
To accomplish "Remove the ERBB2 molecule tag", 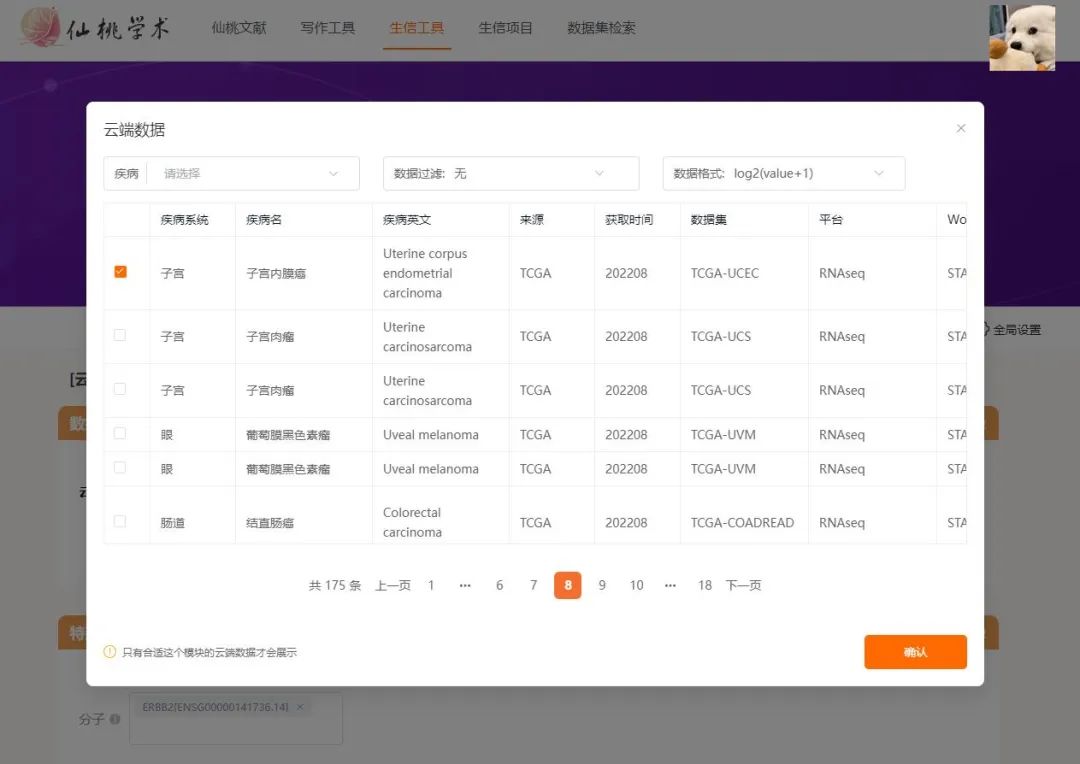I will (x=300, y=707).
